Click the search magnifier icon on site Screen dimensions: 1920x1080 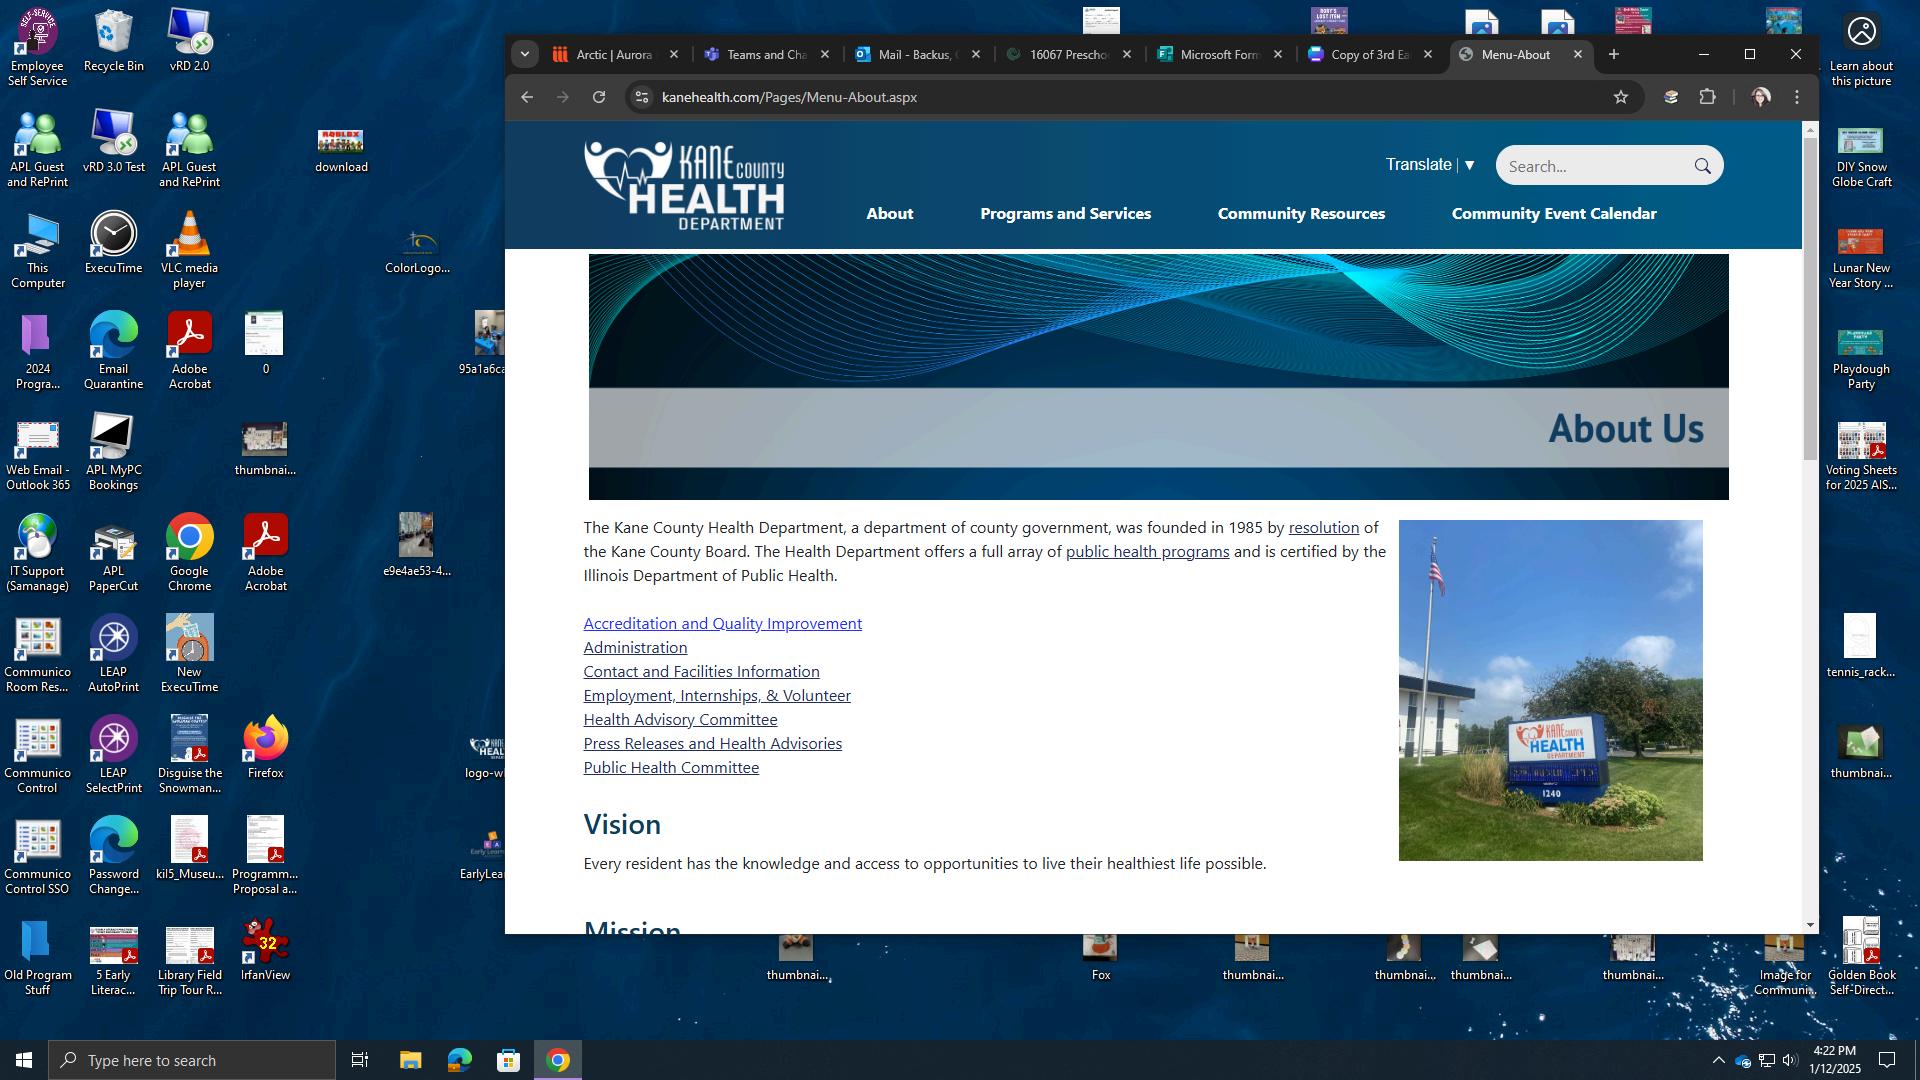[1702, 166]
